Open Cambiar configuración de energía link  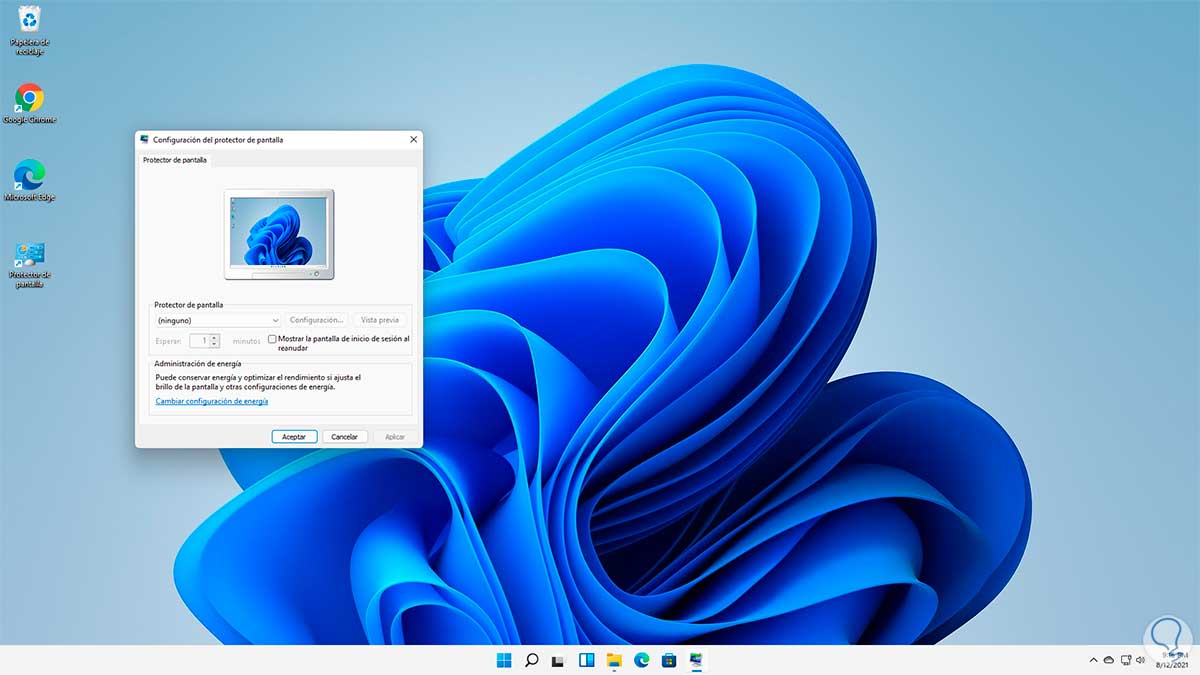pos(212,401)
